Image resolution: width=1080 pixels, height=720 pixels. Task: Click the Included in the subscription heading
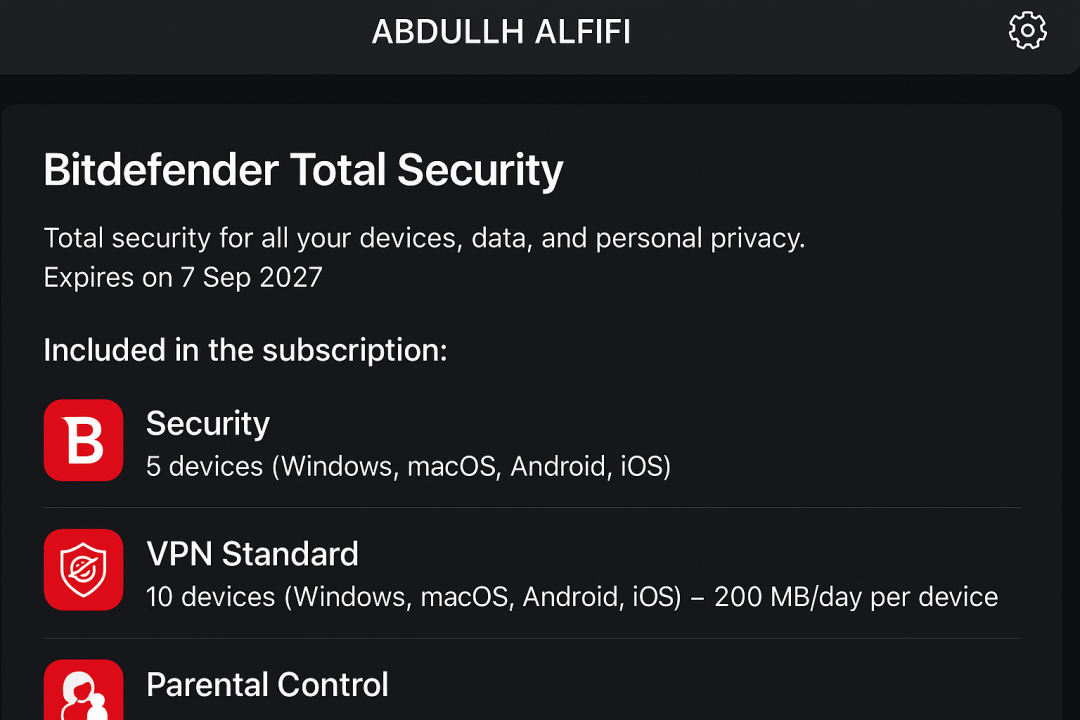245,350
